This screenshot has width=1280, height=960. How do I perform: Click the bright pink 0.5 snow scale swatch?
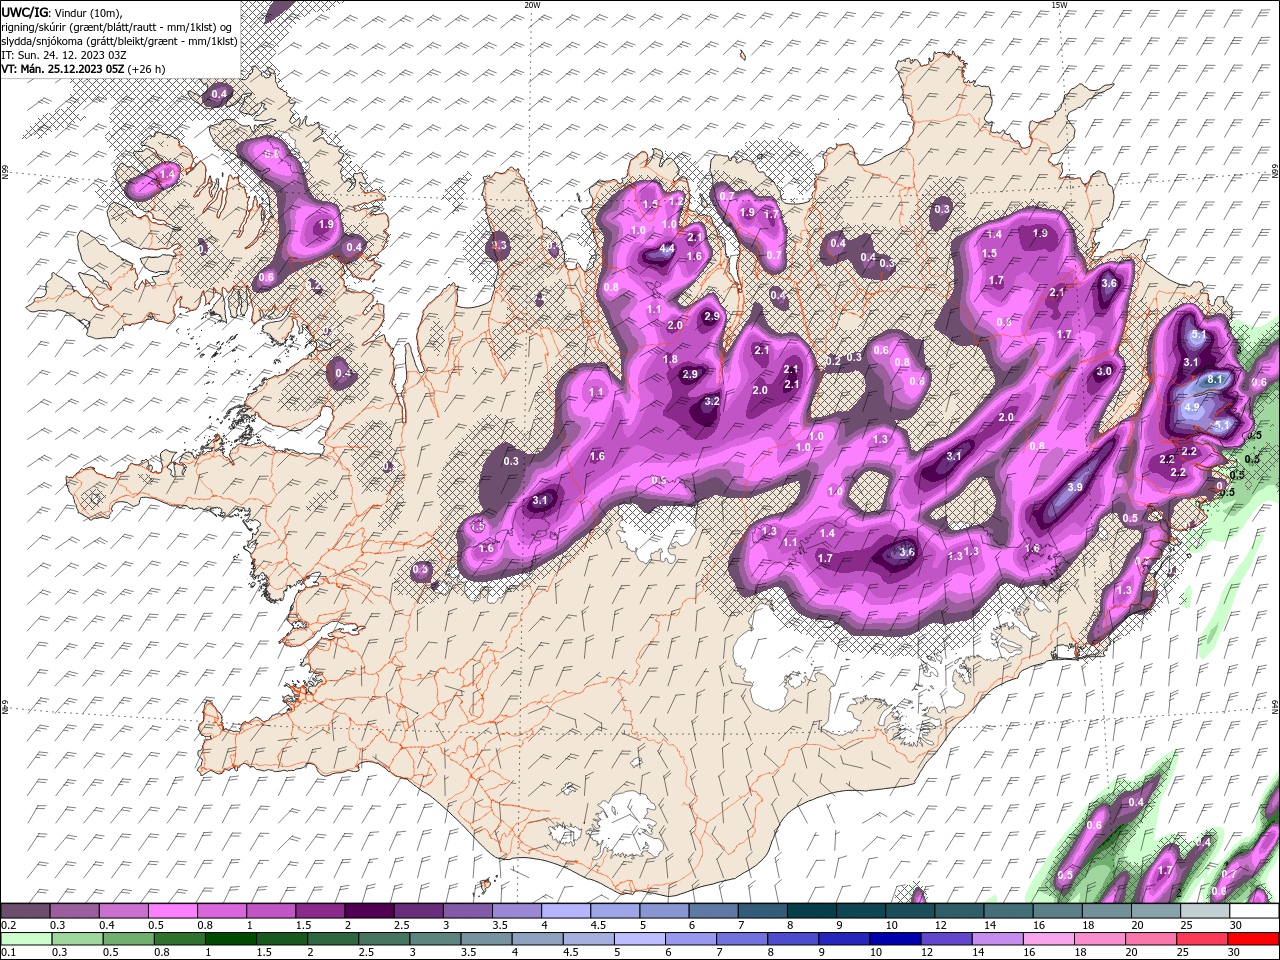(x=172, y=911)
